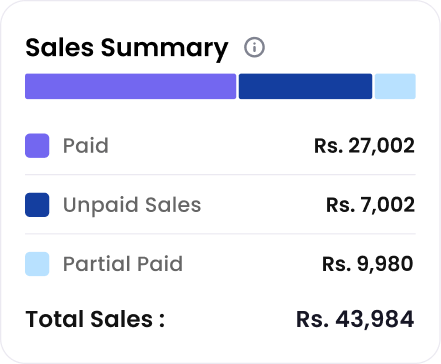The height and width of the screenshot is (364, 441).
Task: Click the divider line below Paid row
Action: tap(220, 174)
